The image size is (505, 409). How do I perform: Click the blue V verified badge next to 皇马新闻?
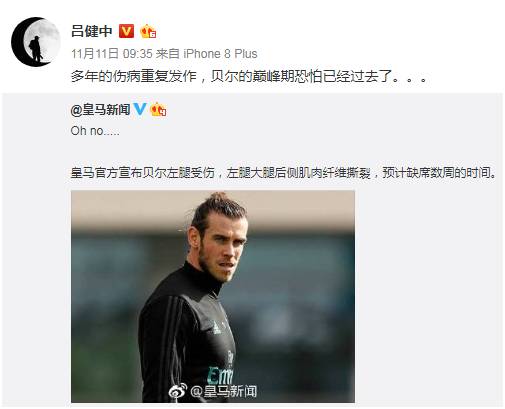coord(140,109)
